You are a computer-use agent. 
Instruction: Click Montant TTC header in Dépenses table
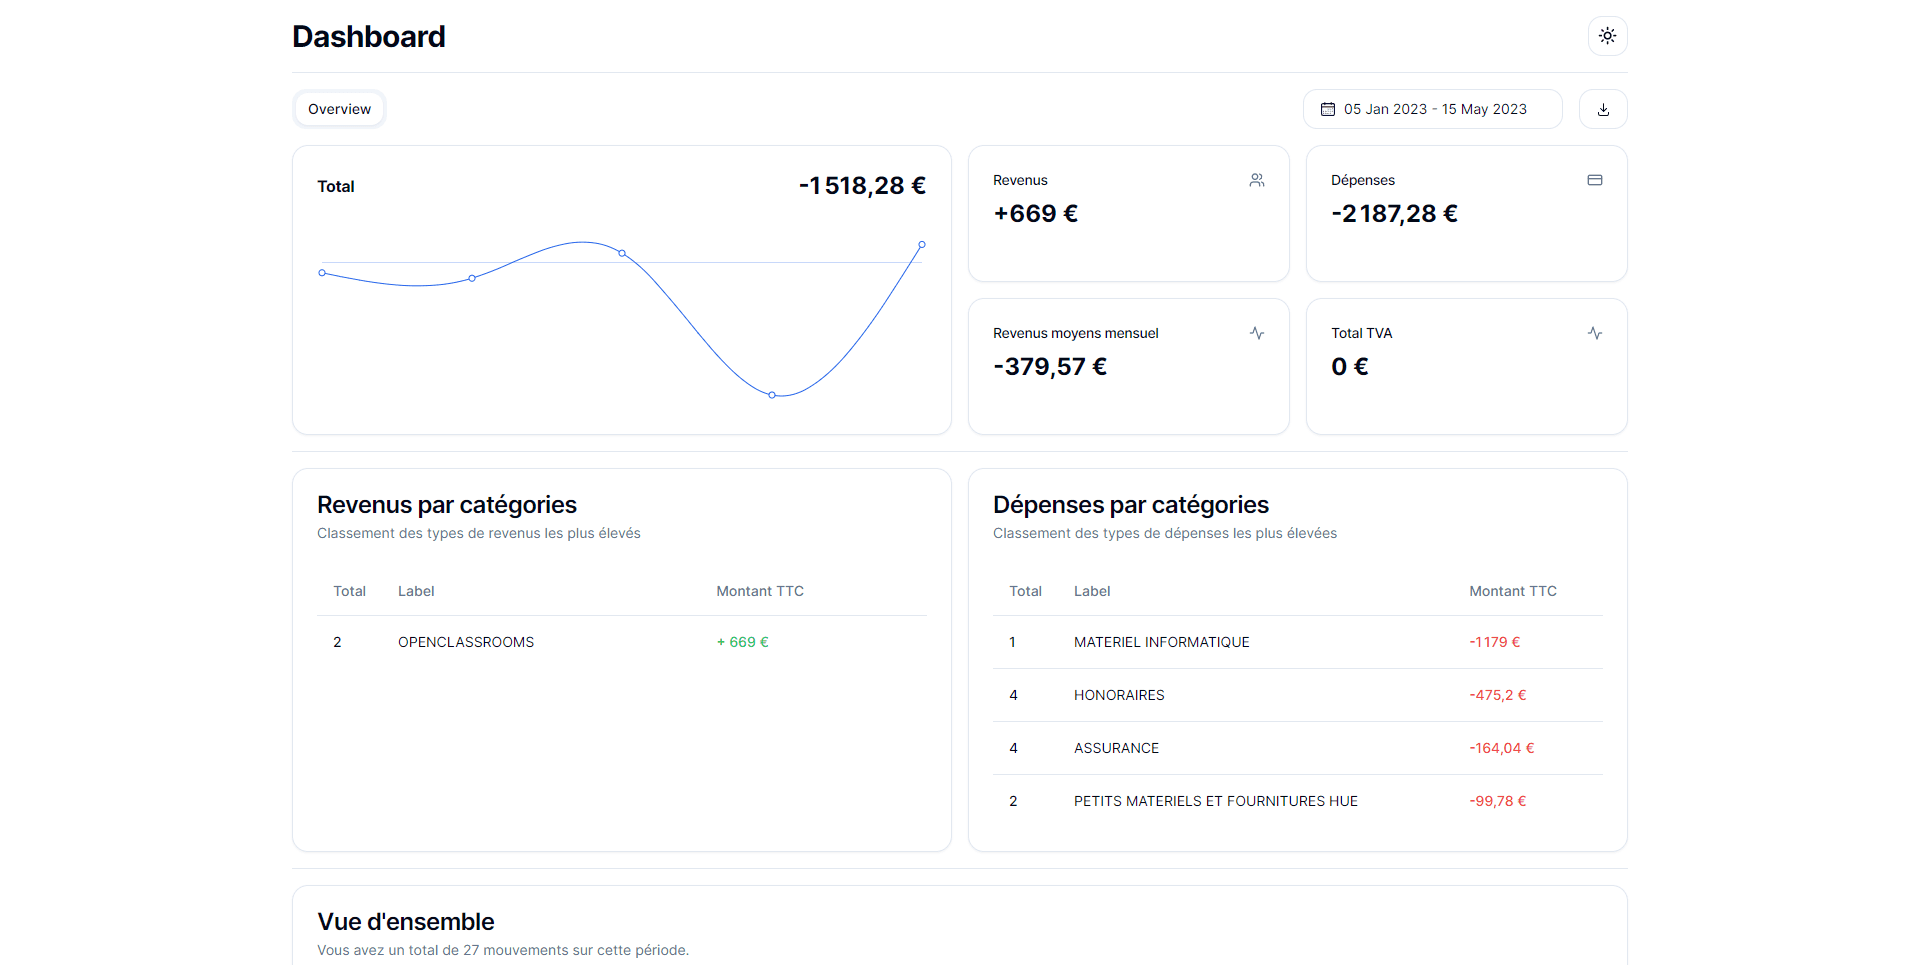point(1512,591)
